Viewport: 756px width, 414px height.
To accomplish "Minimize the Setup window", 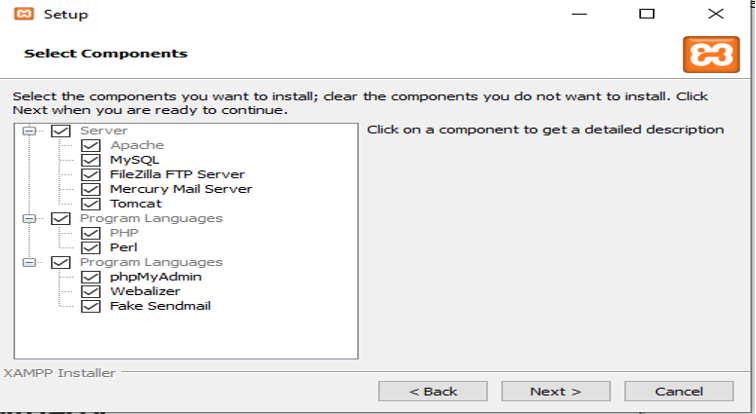I will click(x=578, y=14).
